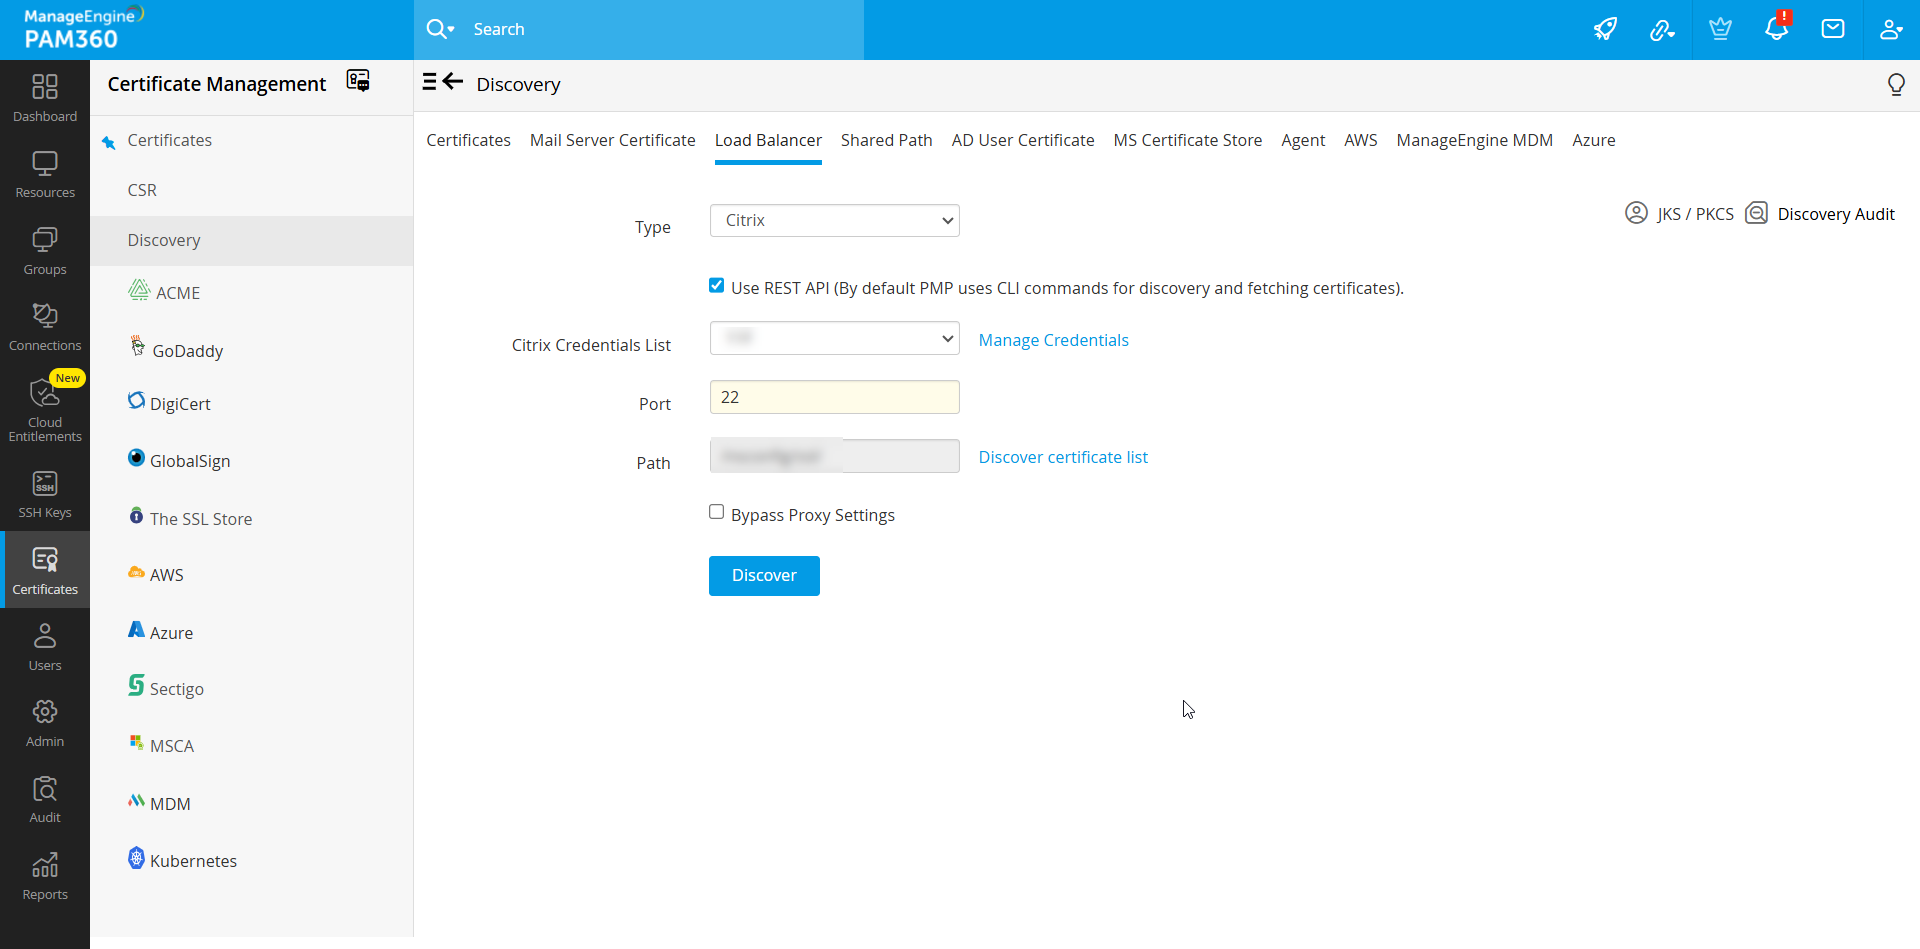Expand the Type dropdown showing Citrix
The height and width of the screenshot is (949, 1920).
click(834, 221)
